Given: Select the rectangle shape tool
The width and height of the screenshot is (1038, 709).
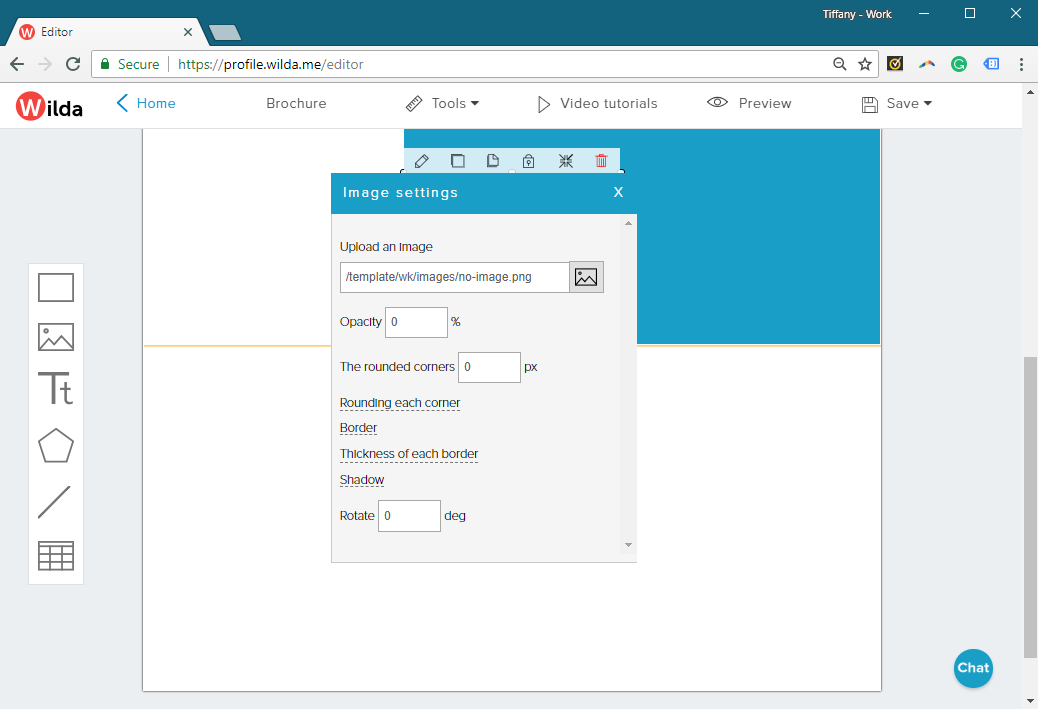Looking at the screenshot, I should [56, 288].
